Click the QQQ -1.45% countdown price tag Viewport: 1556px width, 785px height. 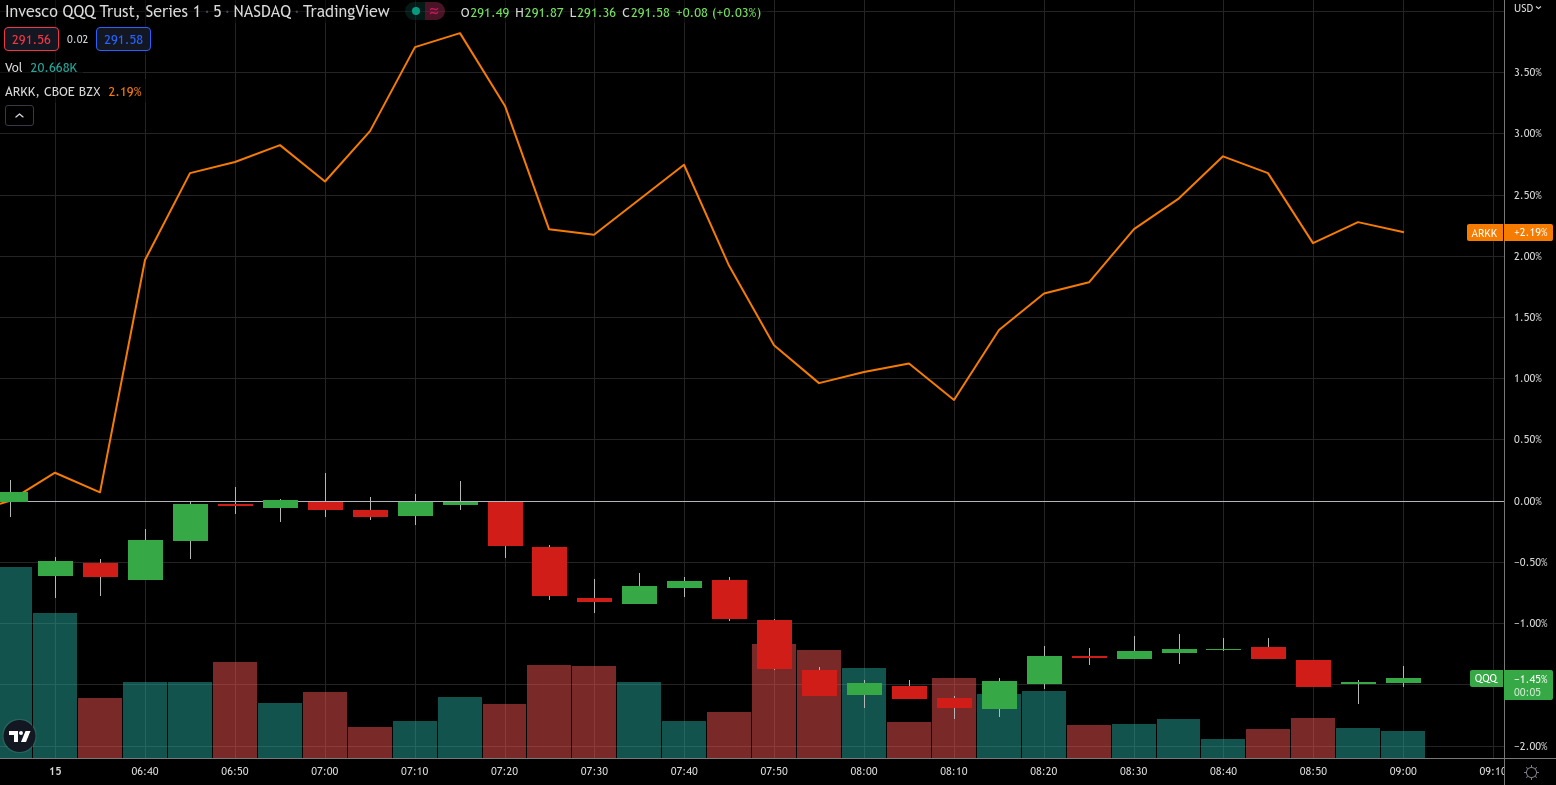click(x=1529, y=685)
